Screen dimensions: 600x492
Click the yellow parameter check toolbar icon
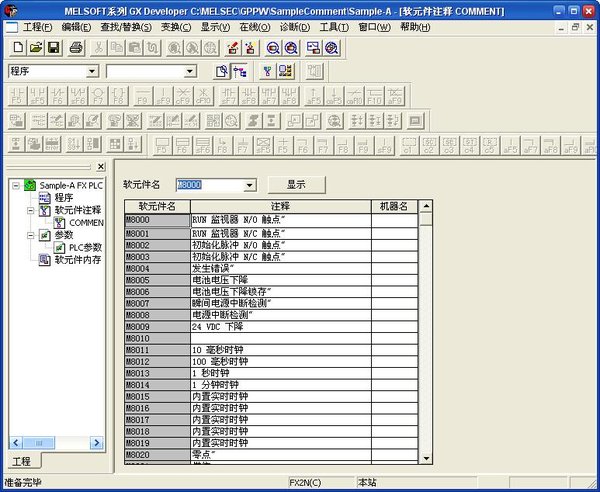click(286, 71)
